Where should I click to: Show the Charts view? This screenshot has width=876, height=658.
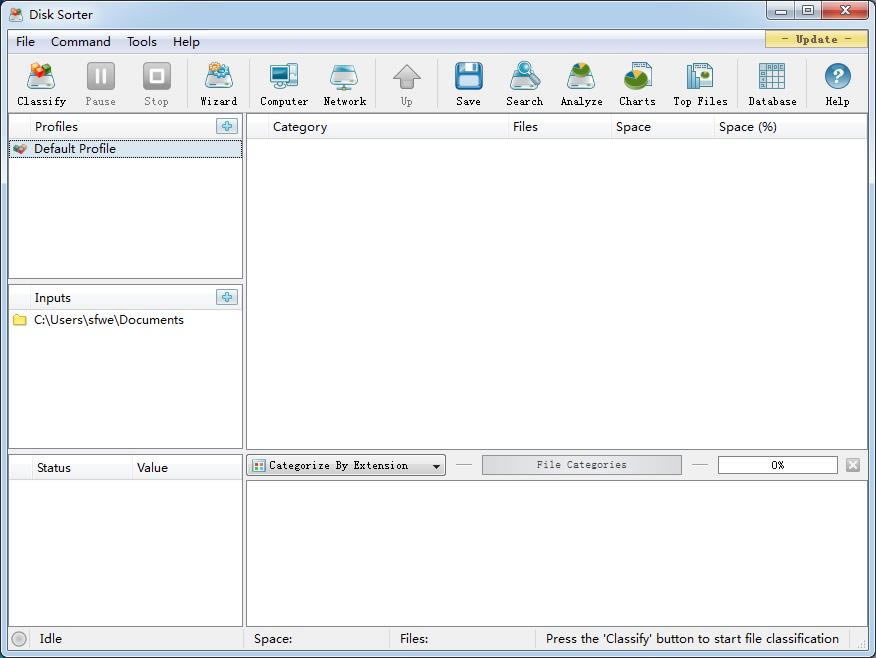coord(637,84)
